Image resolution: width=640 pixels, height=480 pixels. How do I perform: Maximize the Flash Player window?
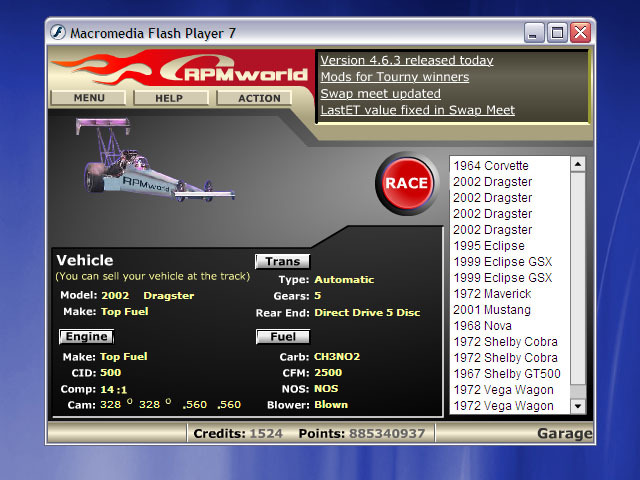coord(557,33)
